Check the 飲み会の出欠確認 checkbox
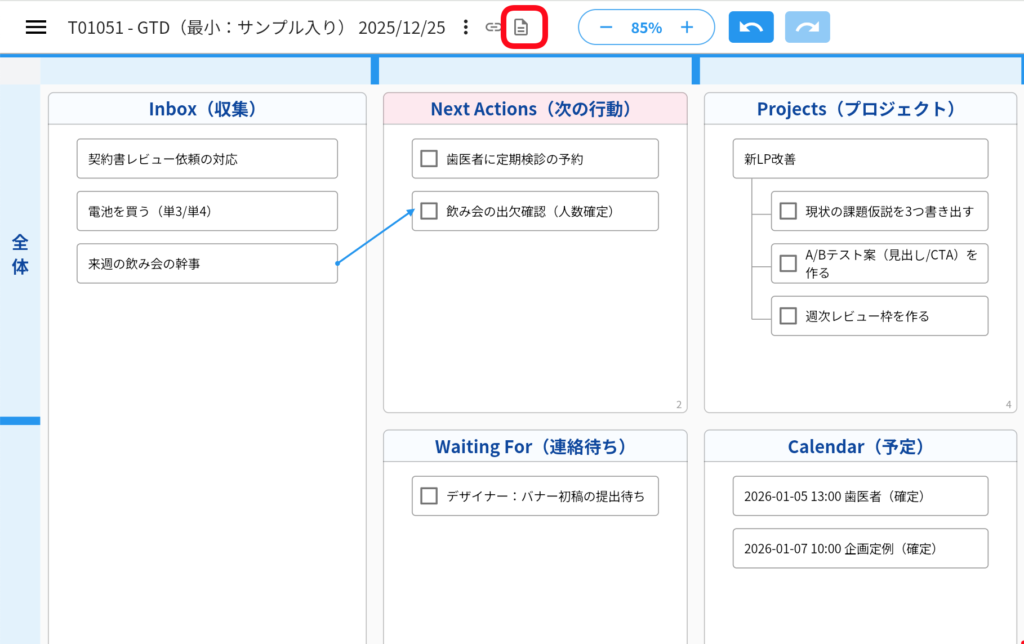The image size is (1024, 644). 429,211
